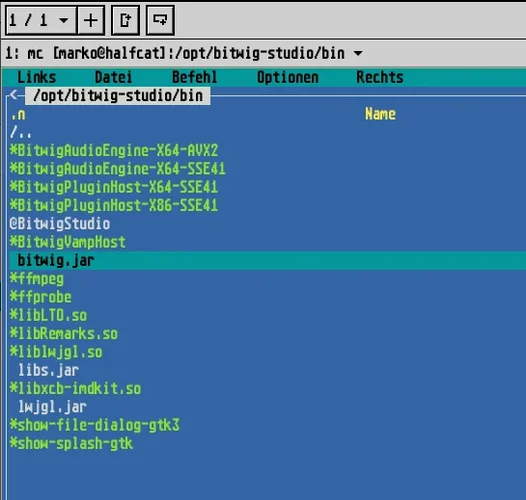
Task: Select the @BitwigStudio symlink
Action: 60,224
